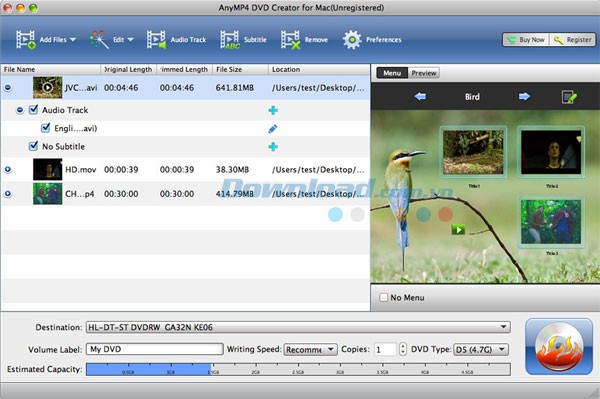Enable the No Menu checkbox
This screenshot has height=399, width=600.
pos(383,297)
